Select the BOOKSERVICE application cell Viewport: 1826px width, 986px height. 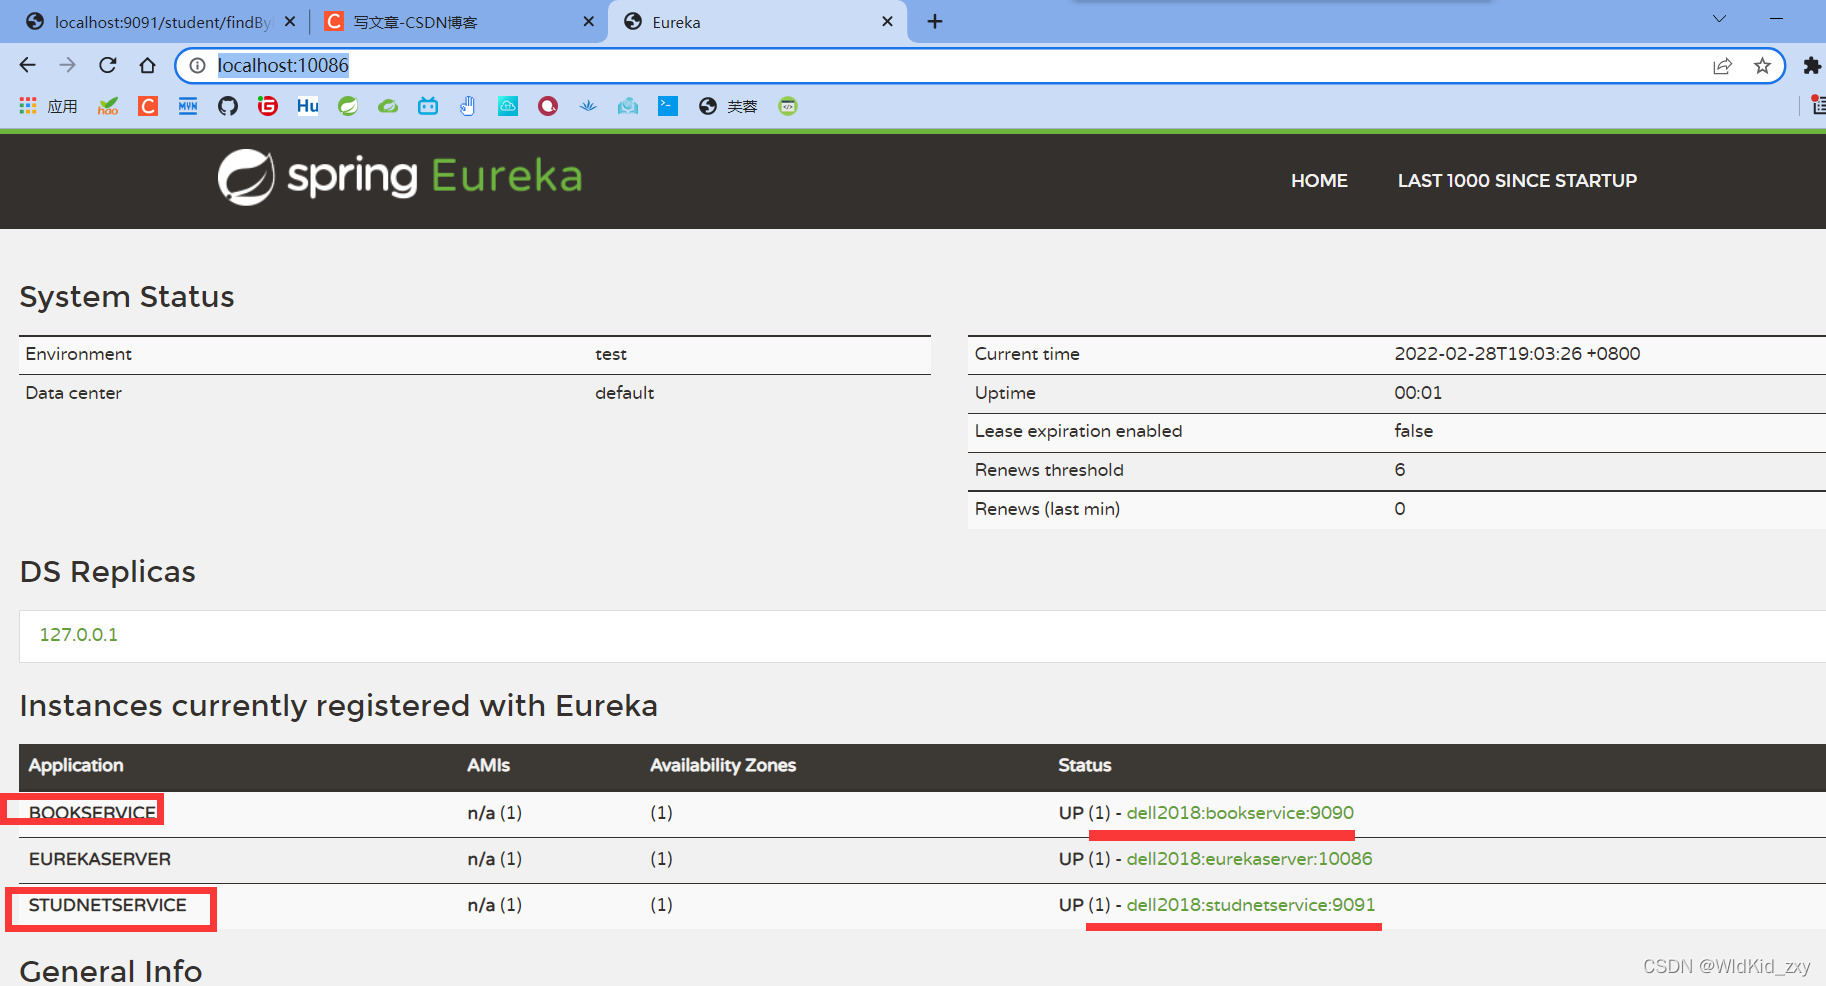tap(93, 813)
